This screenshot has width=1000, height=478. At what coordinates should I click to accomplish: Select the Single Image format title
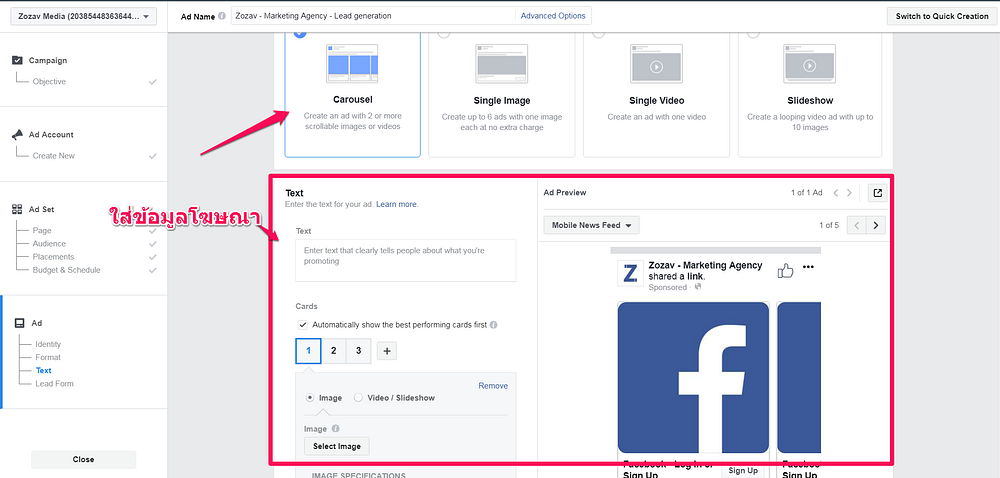click(x=502, y=101)
